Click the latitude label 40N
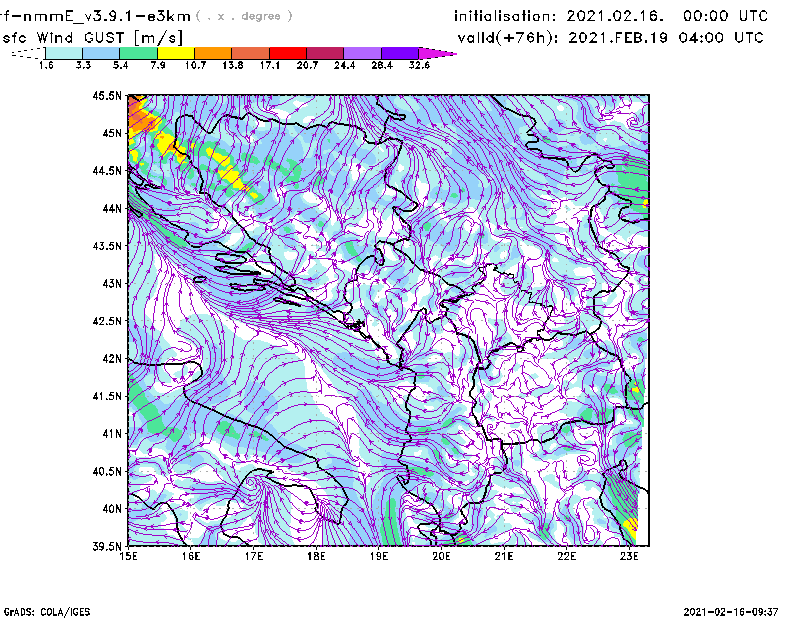Screen dimensions: 800x618 (x=112, y=509)
